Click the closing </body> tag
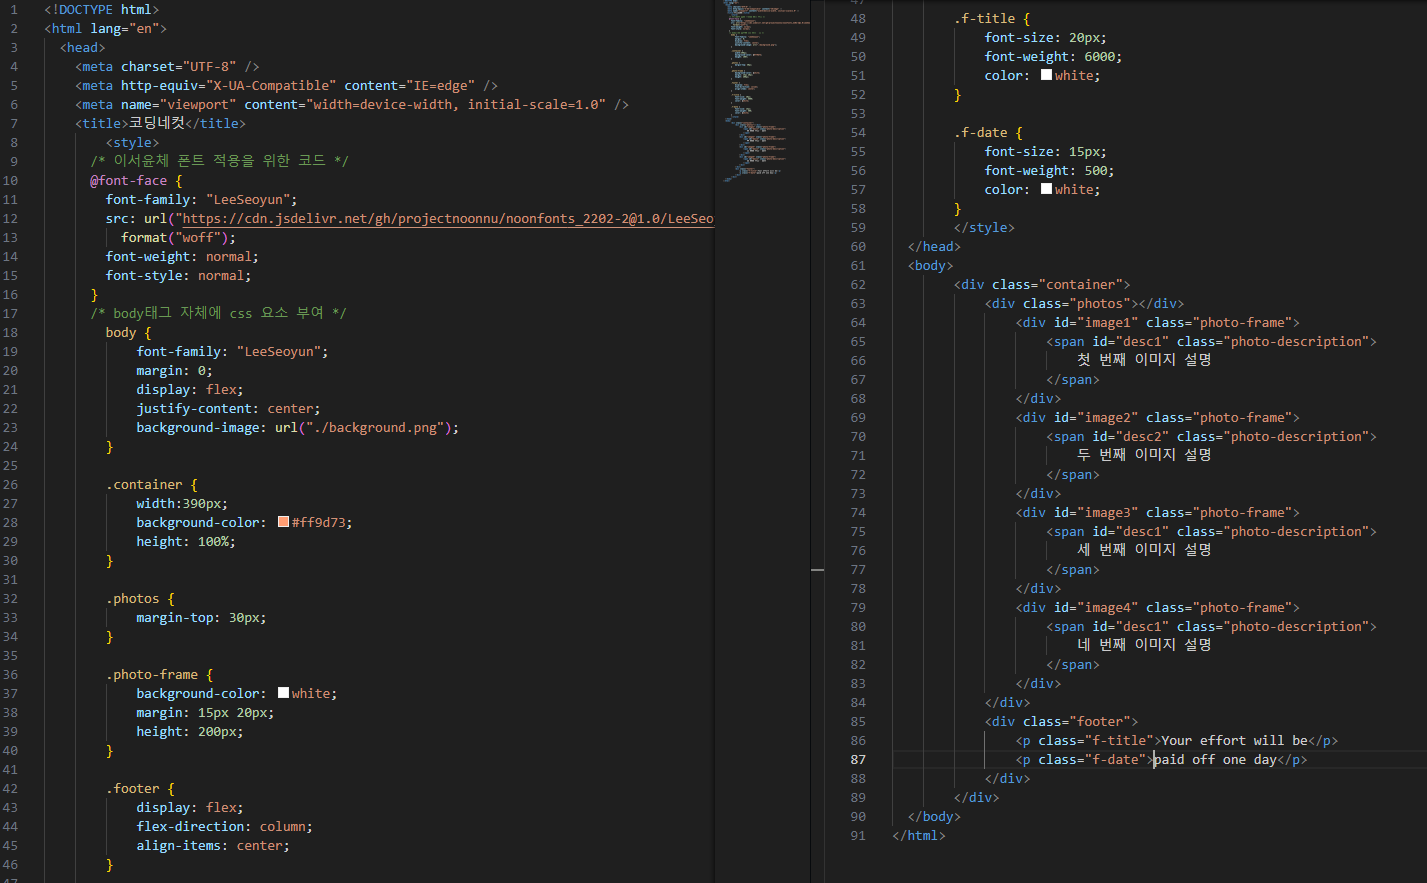The image size is (1427, 883). [x=934, y=816]
